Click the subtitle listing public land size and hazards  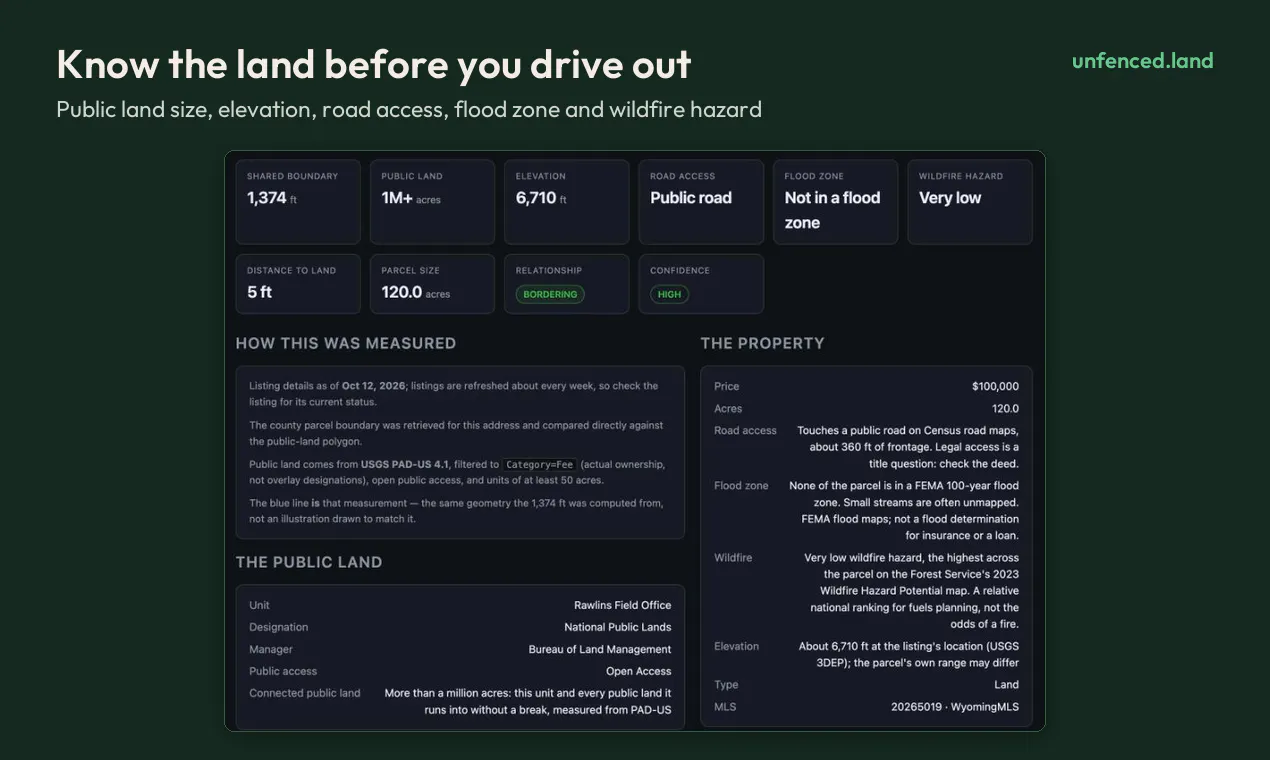tap(409, 109)
